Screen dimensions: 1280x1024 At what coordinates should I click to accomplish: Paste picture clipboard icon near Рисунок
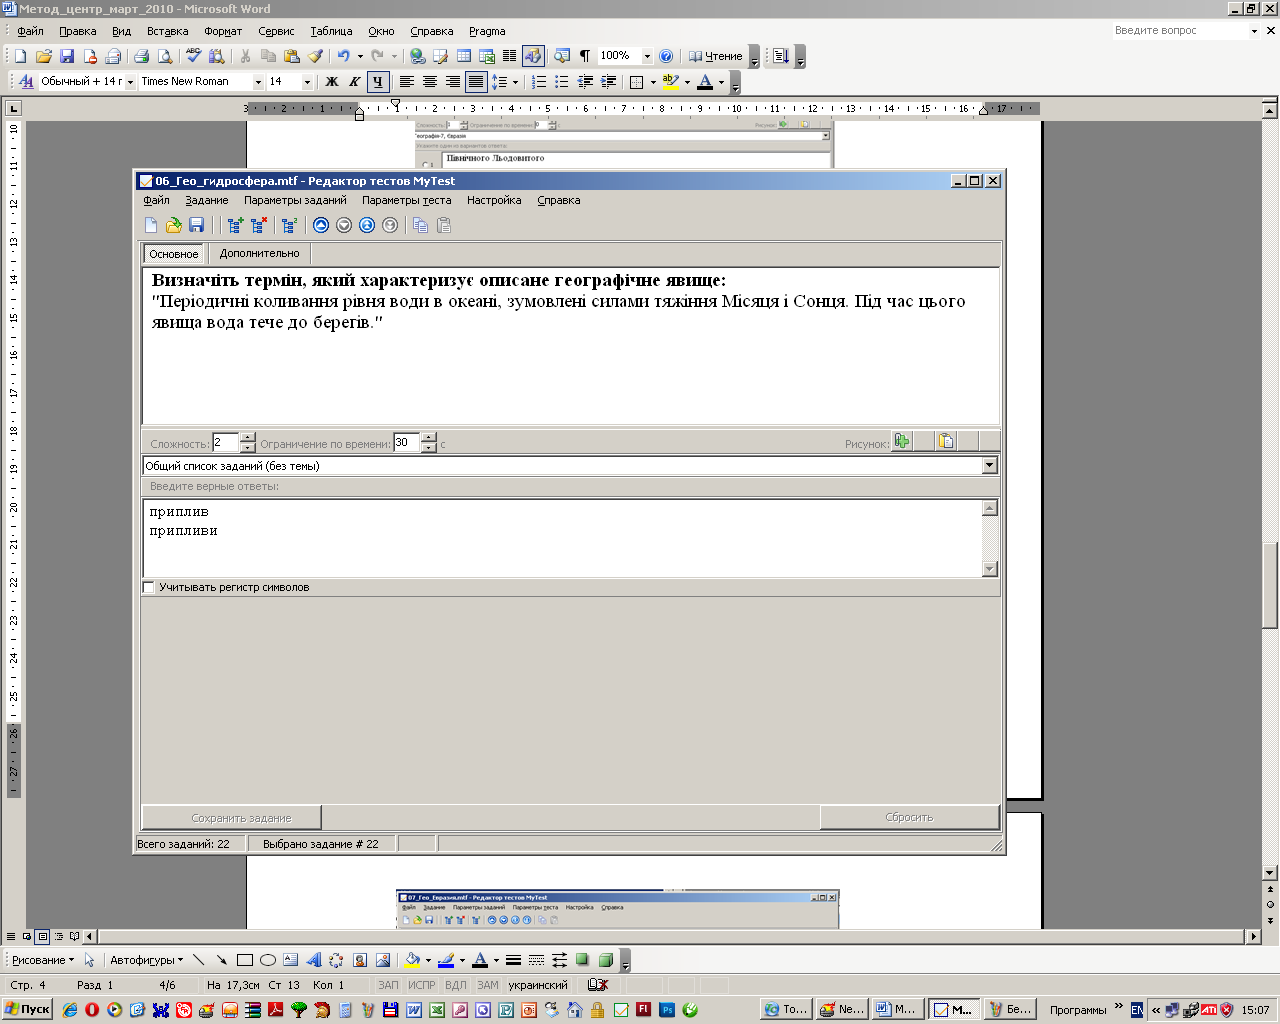(x=946, y=441)
